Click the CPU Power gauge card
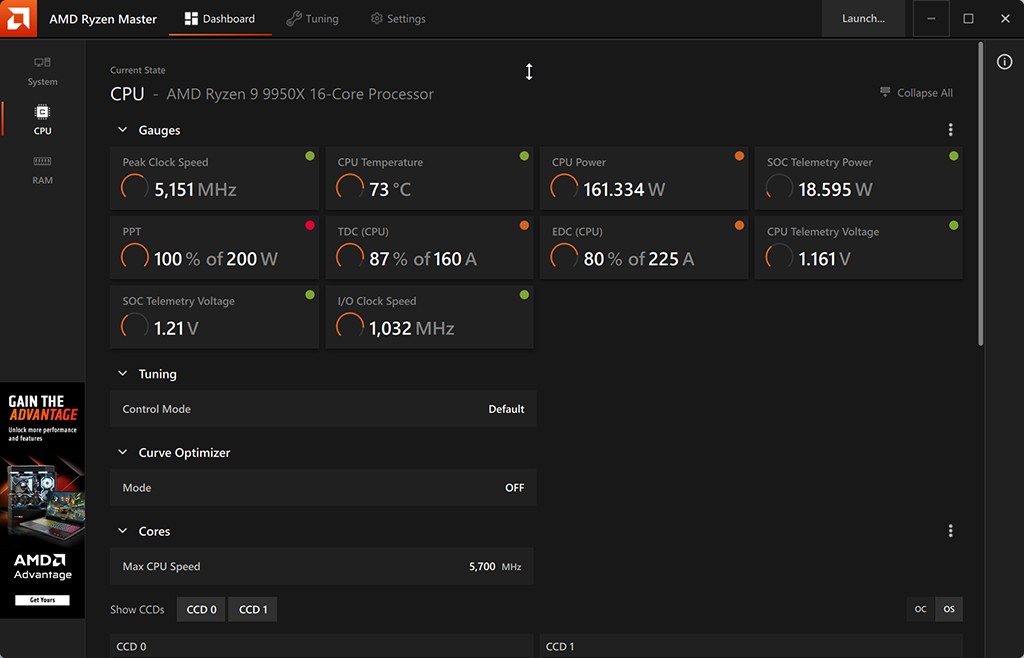 [x=644, y=178]
